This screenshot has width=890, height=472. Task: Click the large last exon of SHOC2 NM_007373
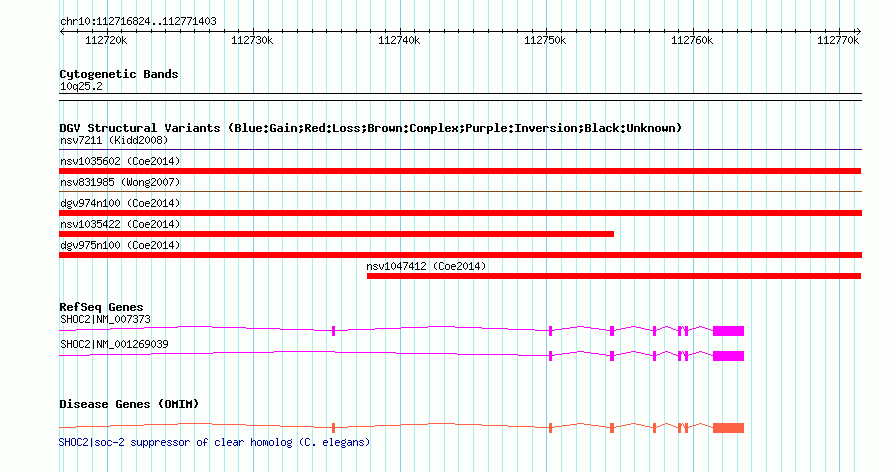click(x=728, y=331)
